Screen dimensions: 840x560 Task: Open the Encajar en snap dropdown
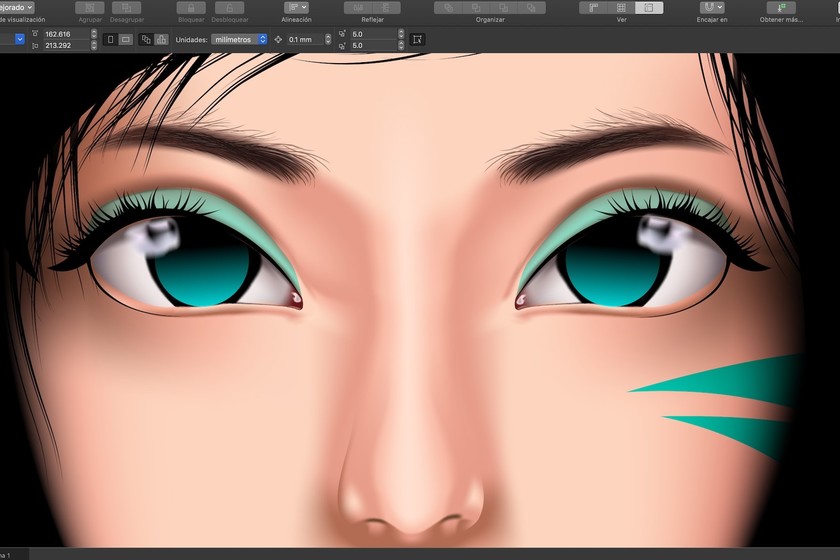[711, 7]
